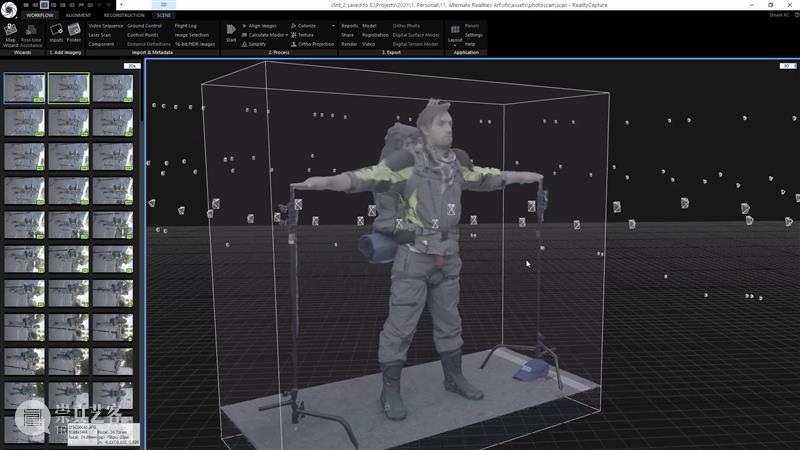The height and width of the screenshot is (450, 800).
Task: Launch Real-time Assistance wizard
Action: pyautogui.click(x=31, y=35)
